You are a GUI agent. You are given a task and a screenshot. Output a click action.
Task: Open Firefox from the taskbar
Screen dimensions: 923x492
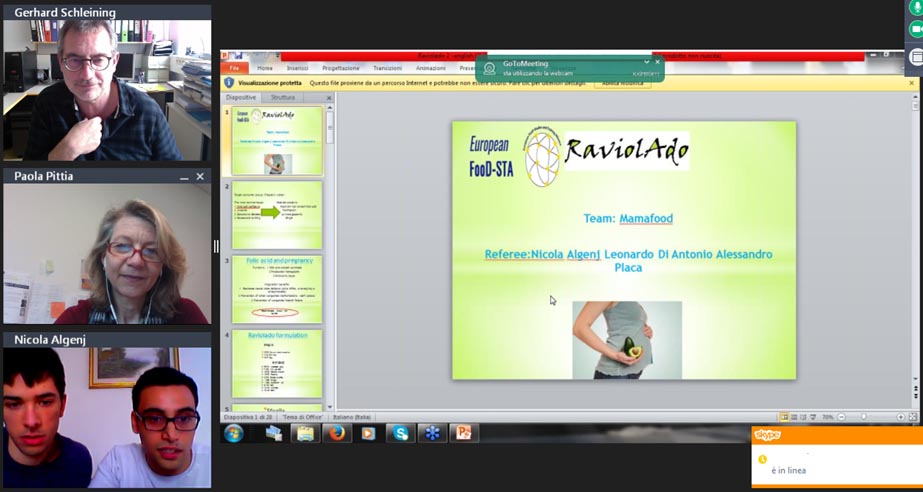[337, 434]
